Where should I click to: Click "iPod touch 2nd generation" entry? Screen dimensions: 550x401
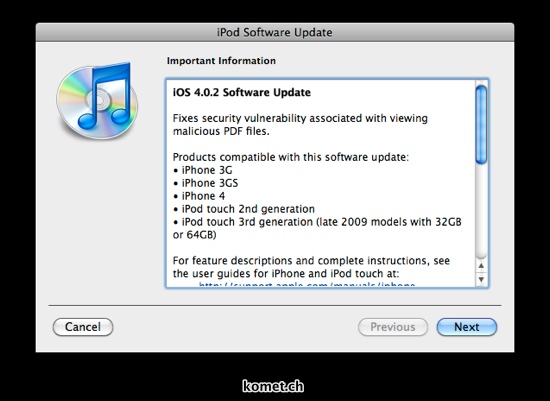244,209
